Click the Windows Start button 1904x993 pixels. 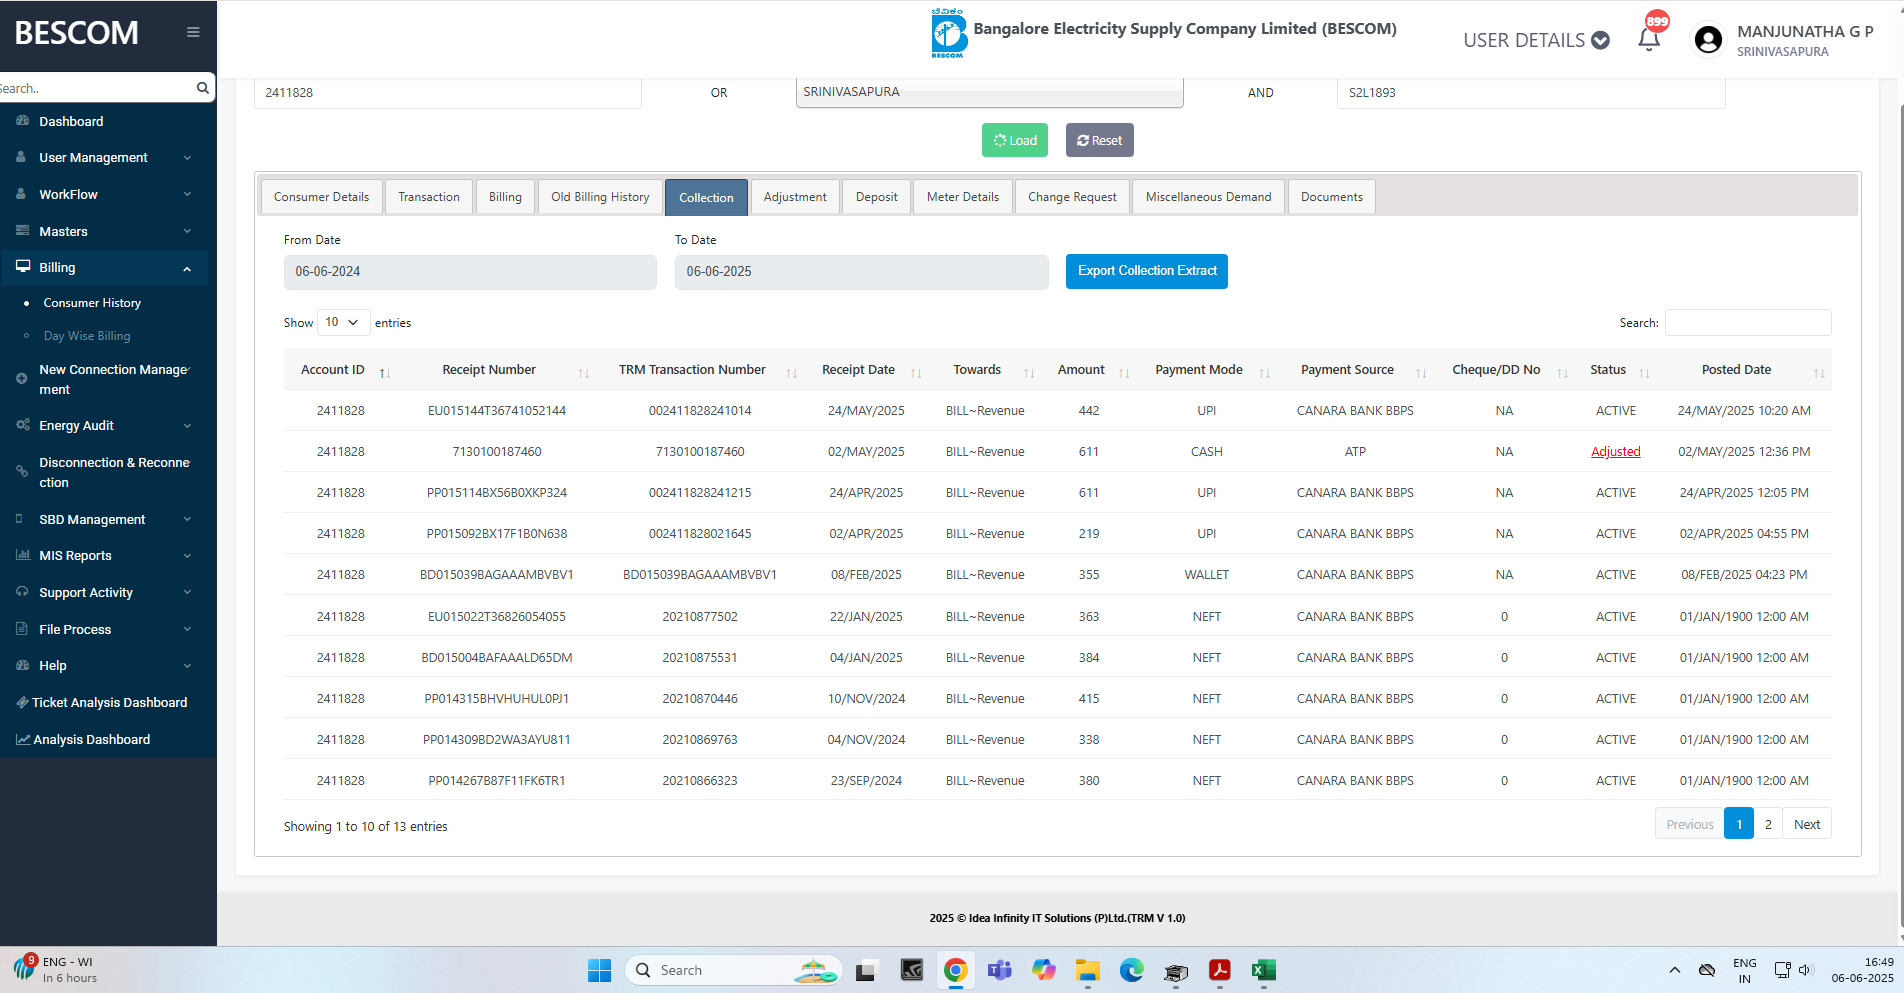(599, 970)
